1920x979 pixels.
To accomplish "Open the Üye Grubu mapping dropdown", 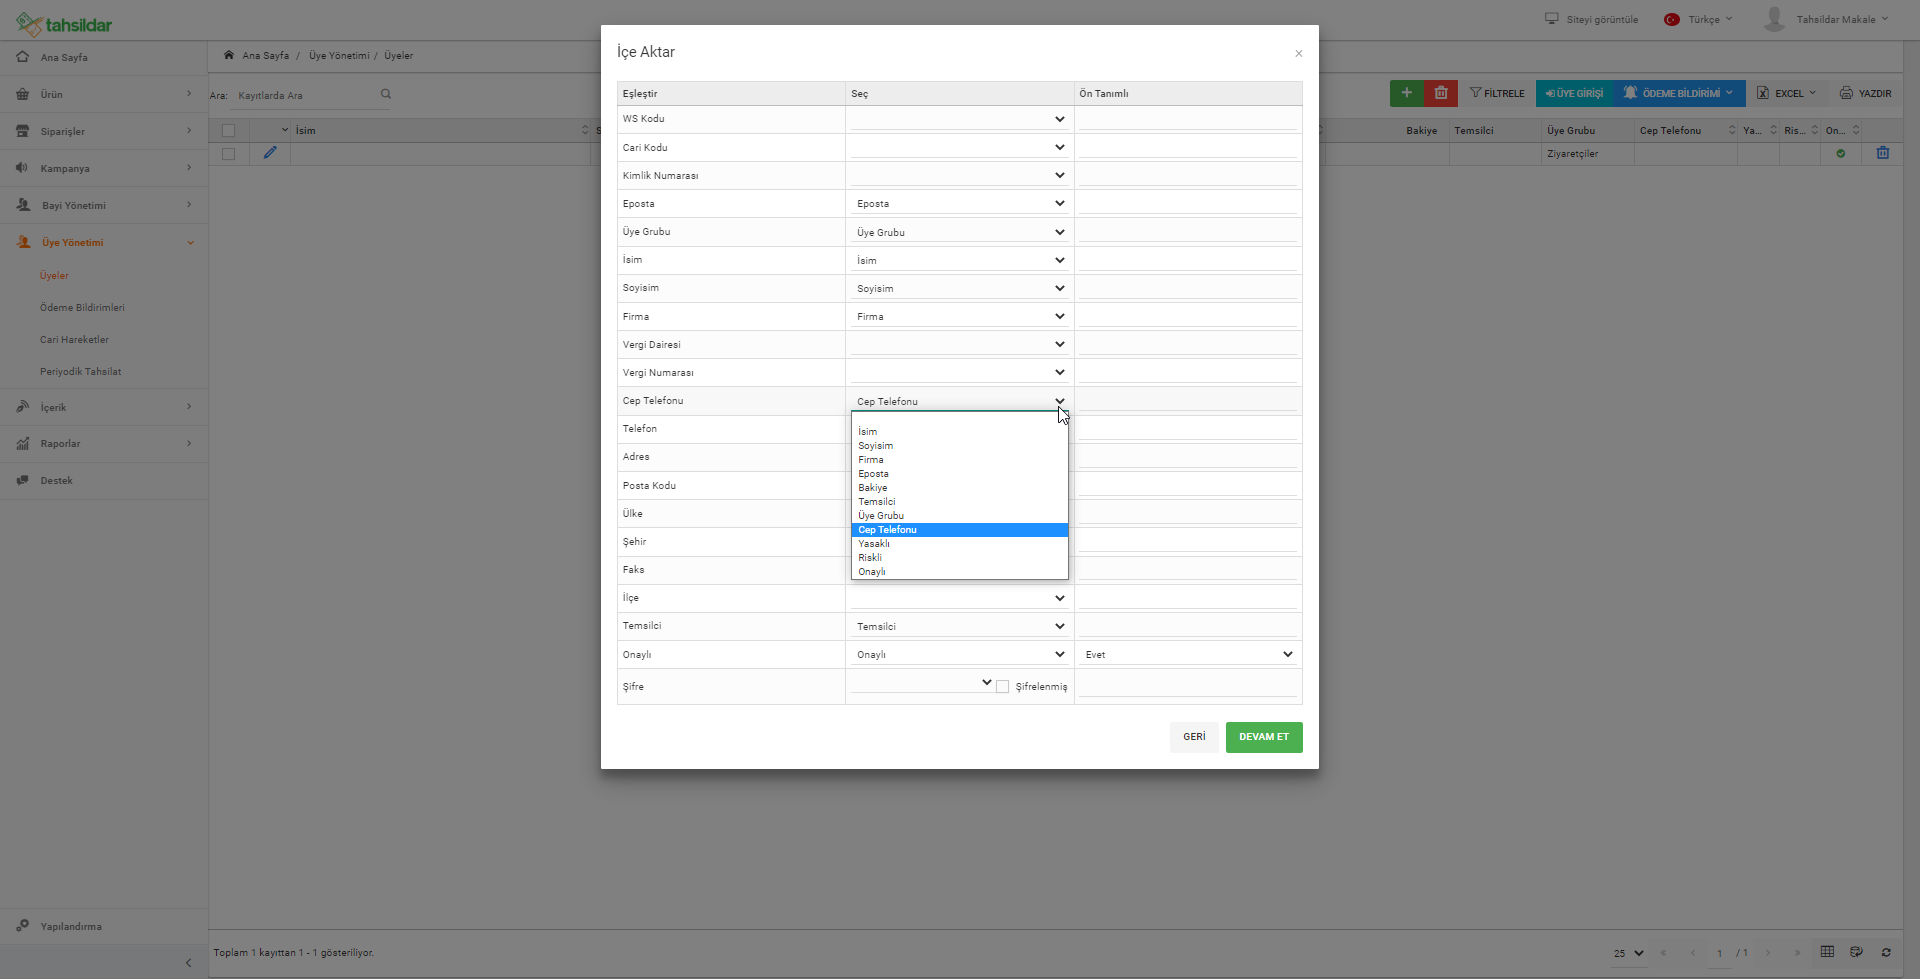I will pos(959,232).
